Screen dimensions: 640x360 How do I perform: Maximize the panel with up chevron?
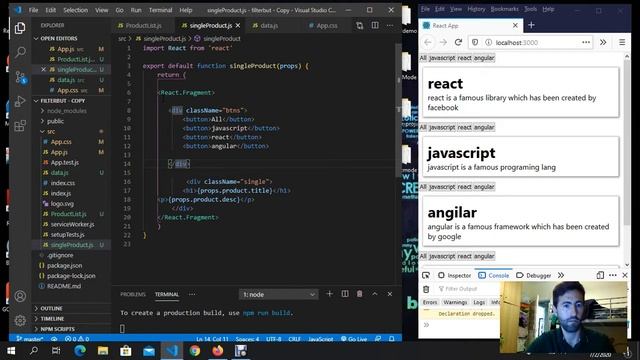[x=375, y=294]
